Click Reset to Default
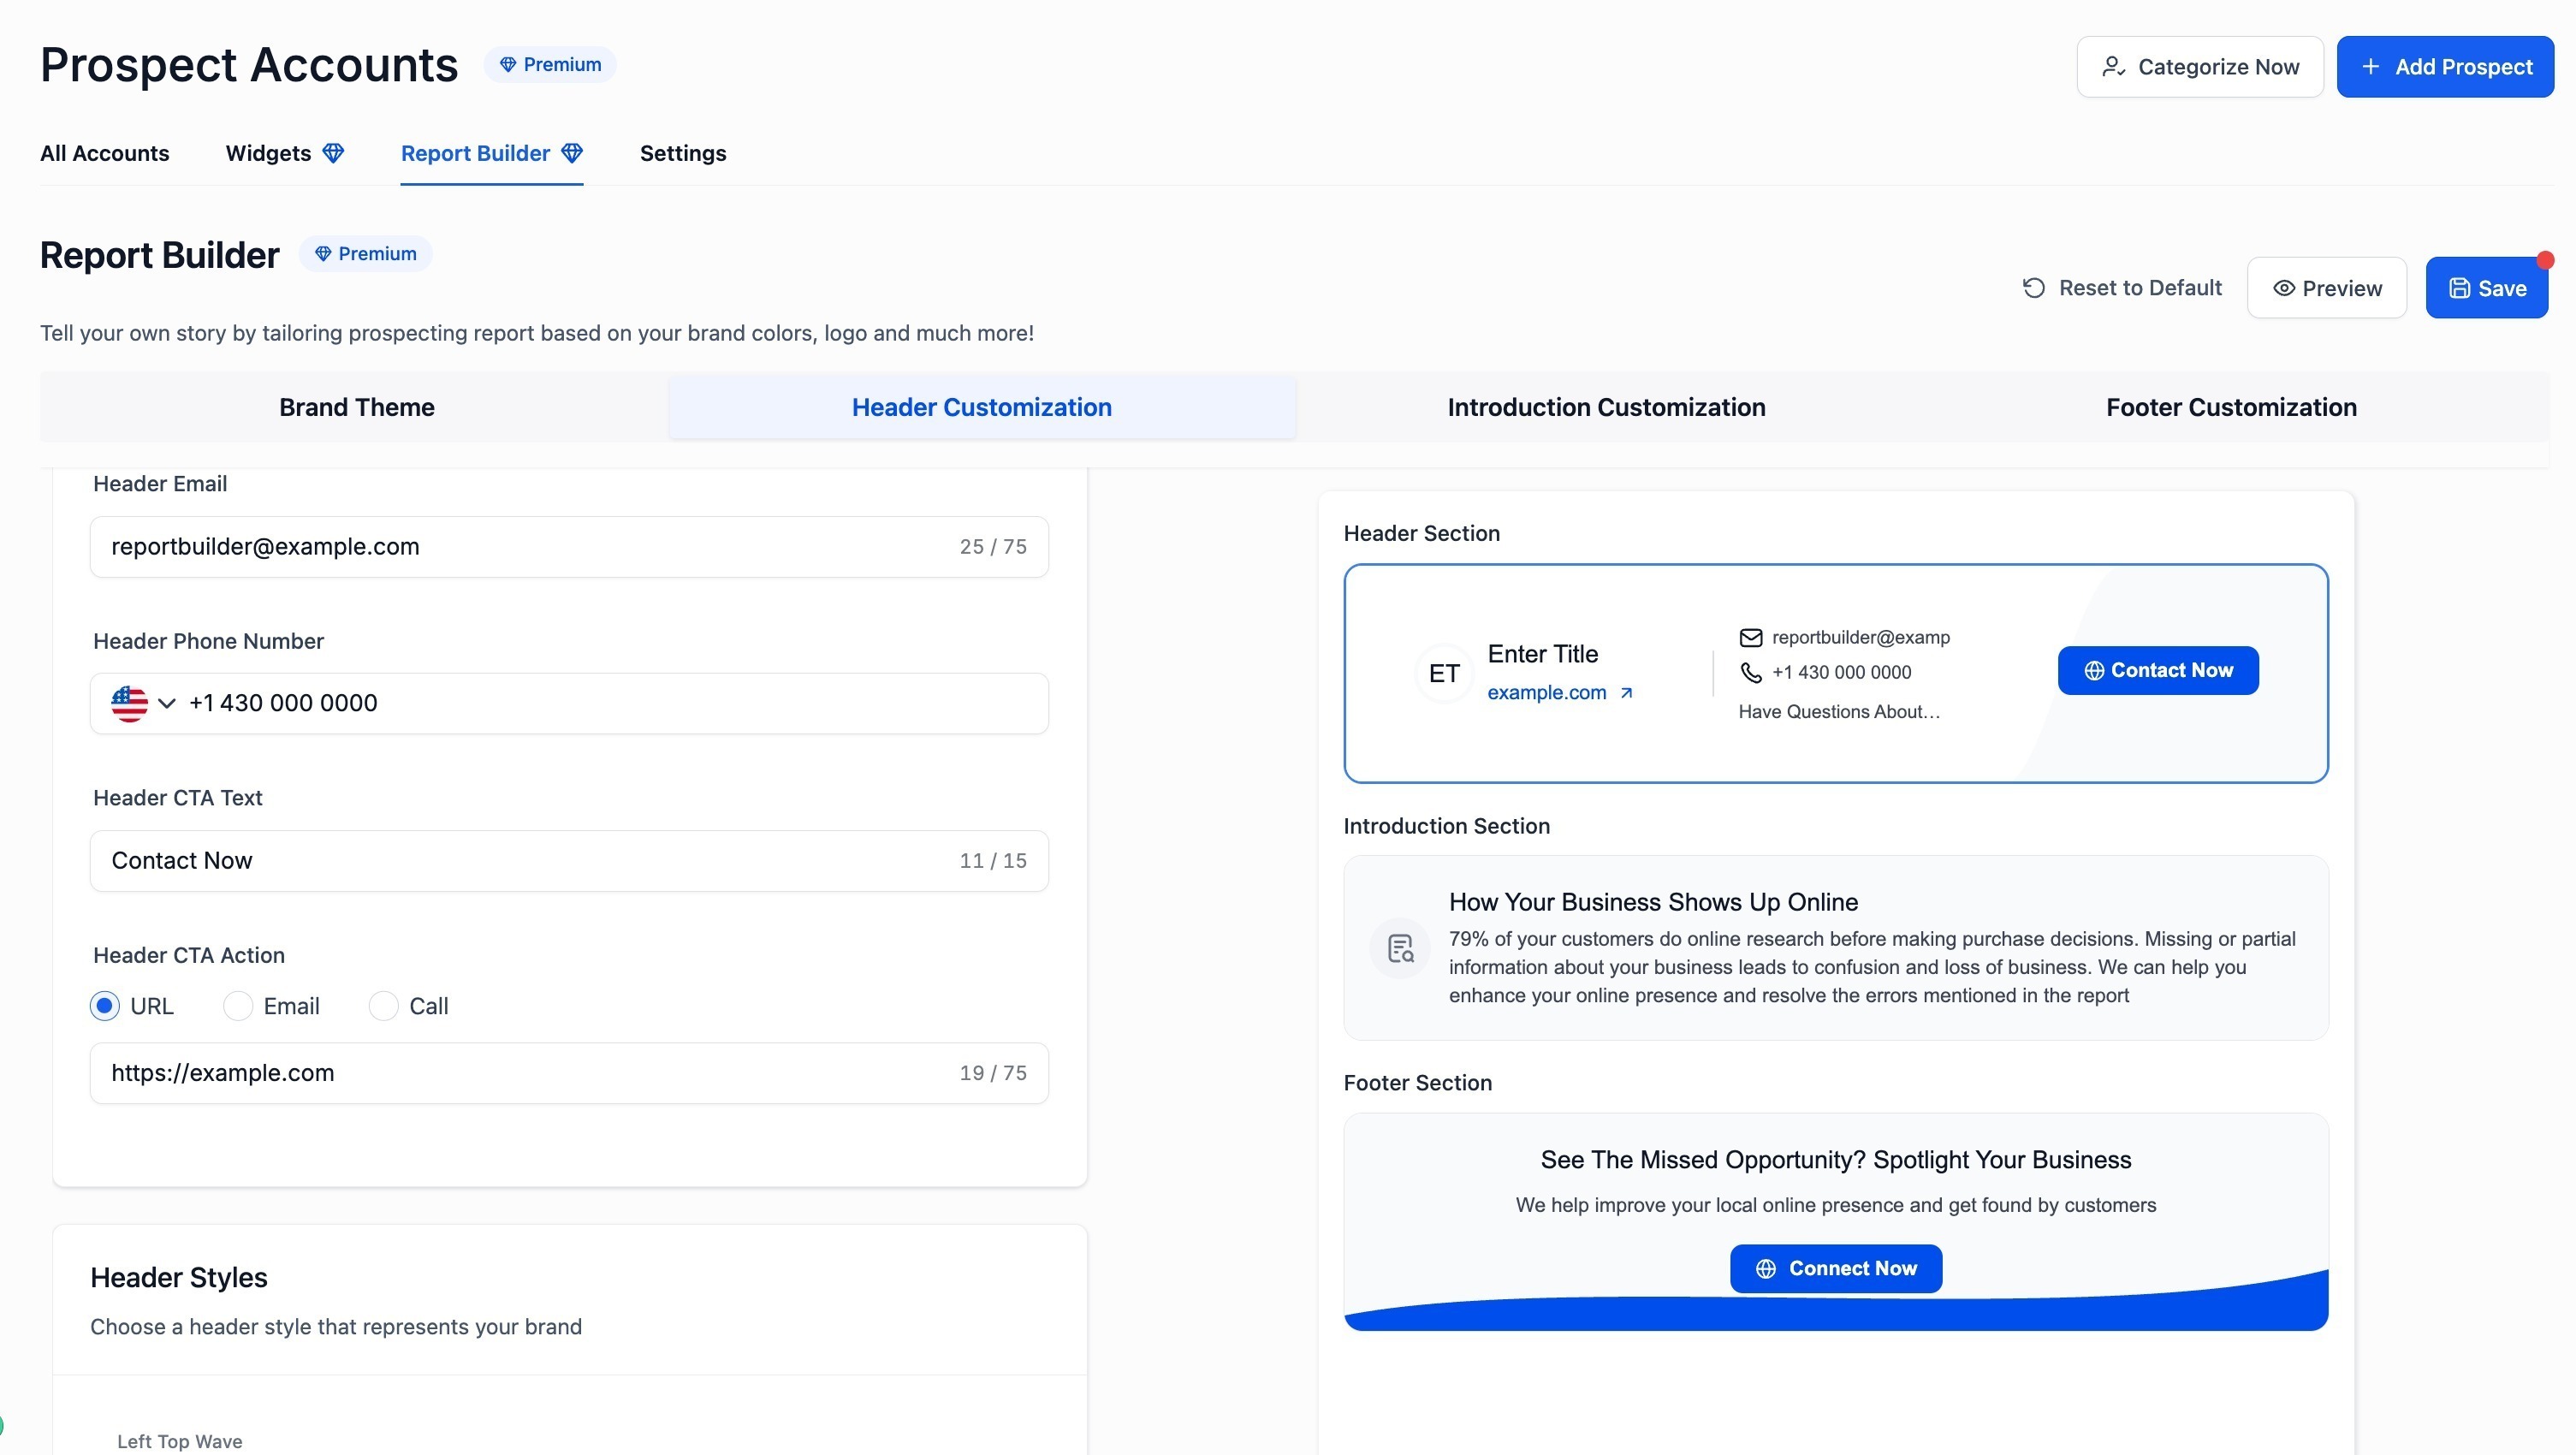 [x=2122, y=288]
